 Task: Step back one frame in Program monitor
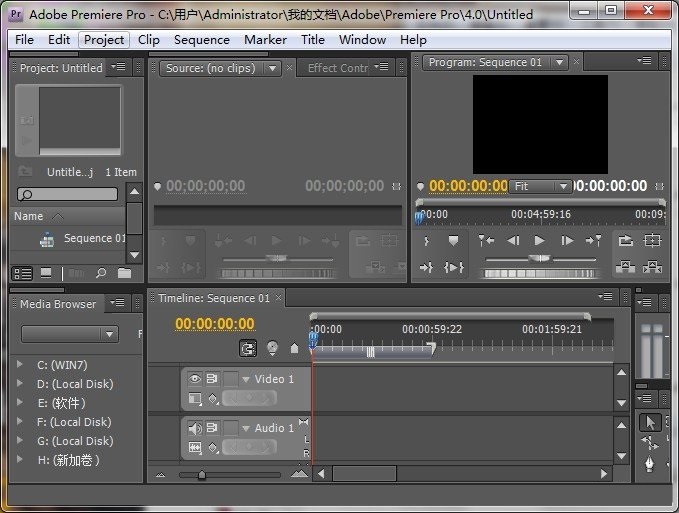click(x=513, y=241)
